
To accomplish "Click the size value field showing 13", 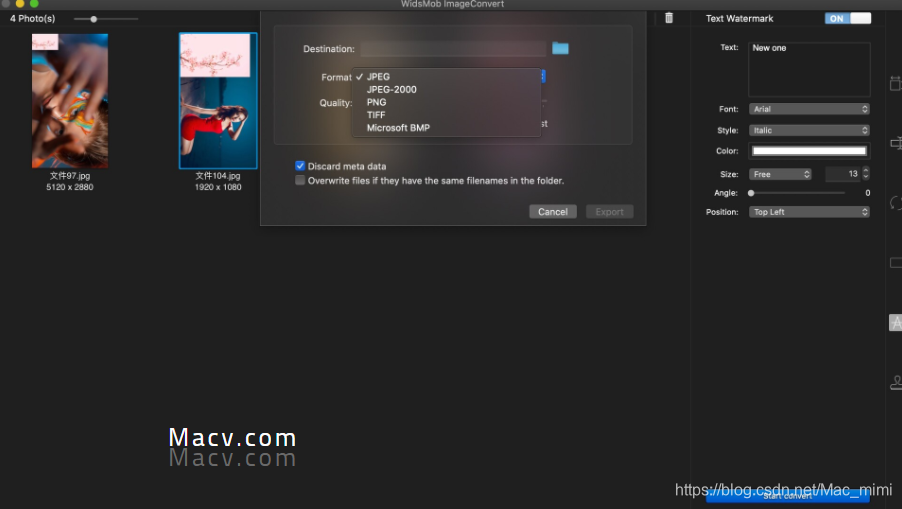I will click(x=843, y=174).
